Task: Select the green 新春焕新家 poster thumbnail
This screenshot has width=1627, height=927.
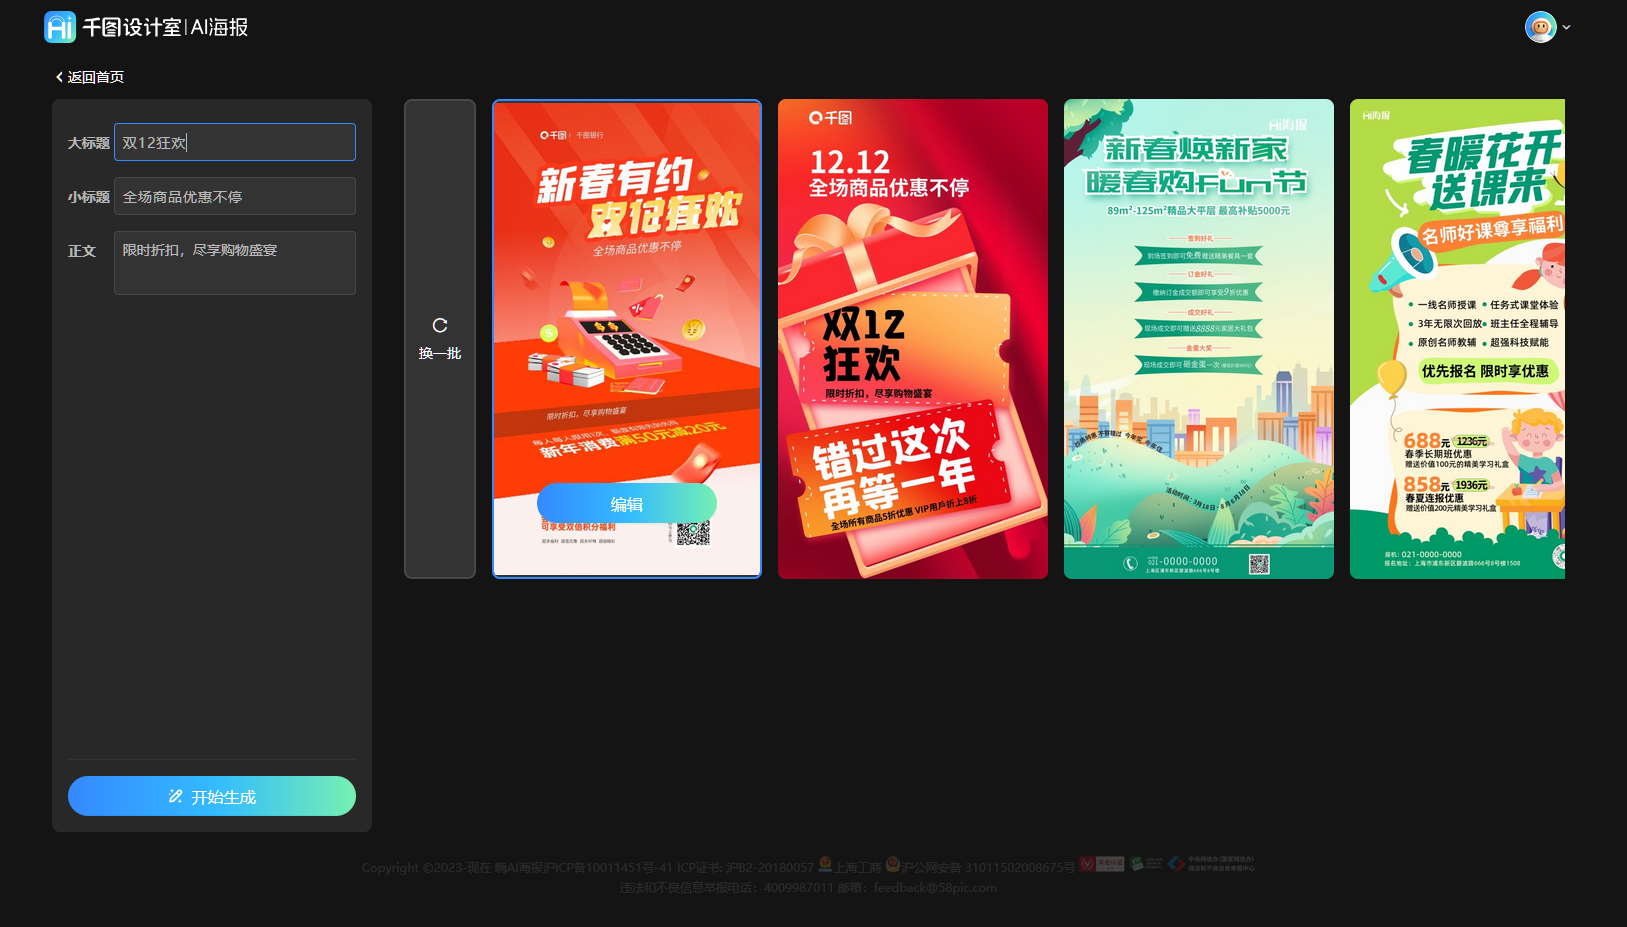Action: click(1198, 338)
